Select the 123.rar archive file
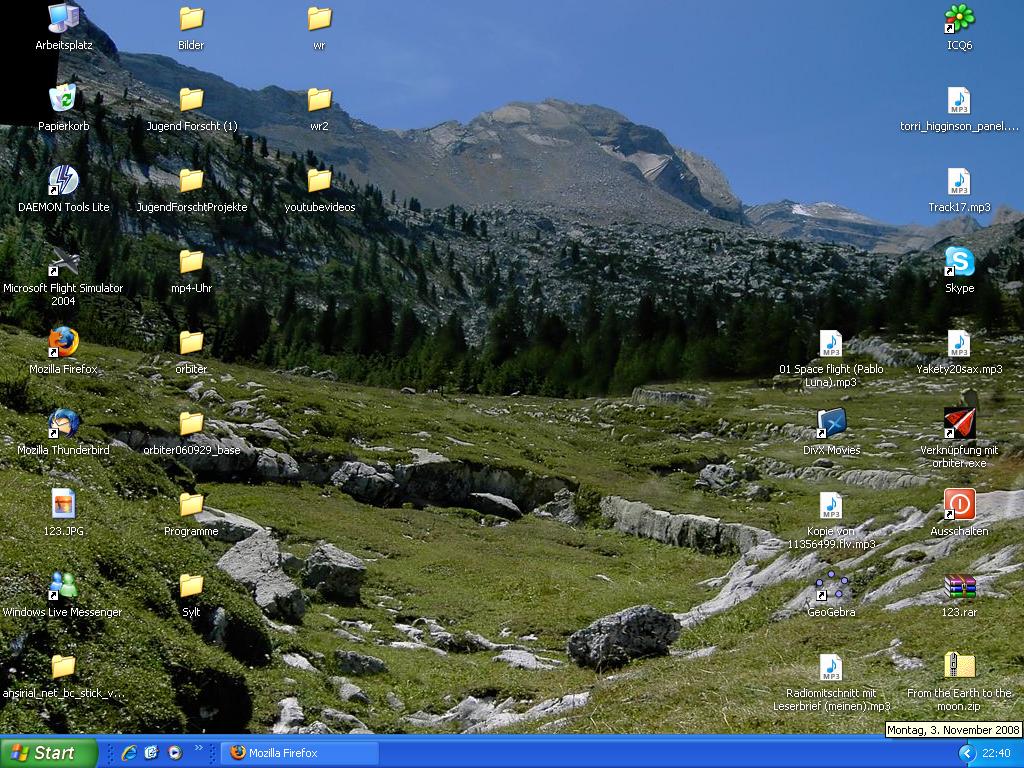 959,587
